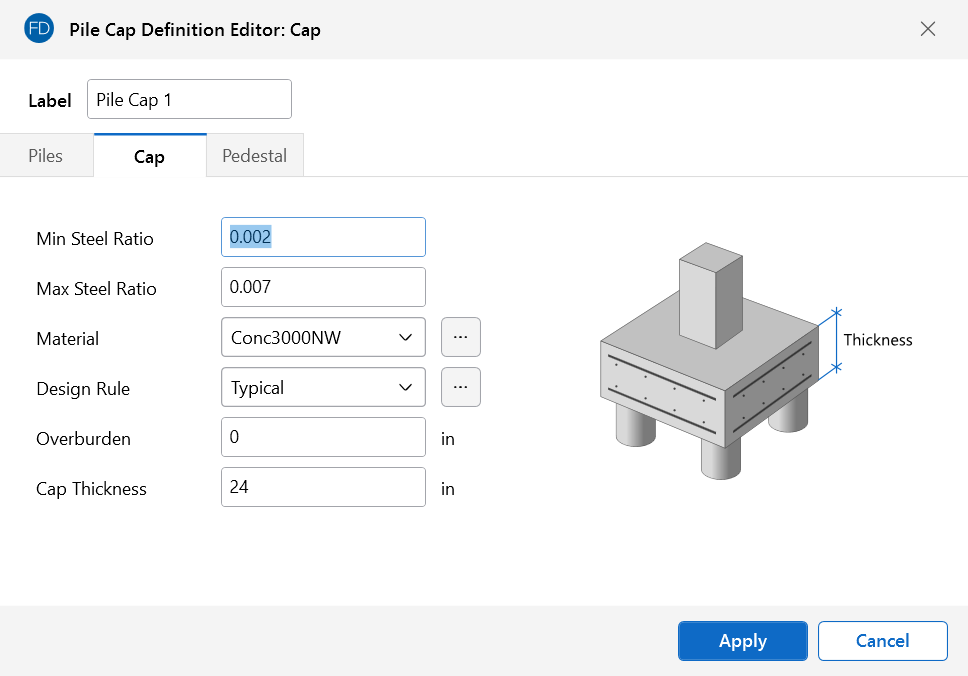Screen dimensions: 968x676
Task: Open the Pedestal tab
Action: [254, 156]
